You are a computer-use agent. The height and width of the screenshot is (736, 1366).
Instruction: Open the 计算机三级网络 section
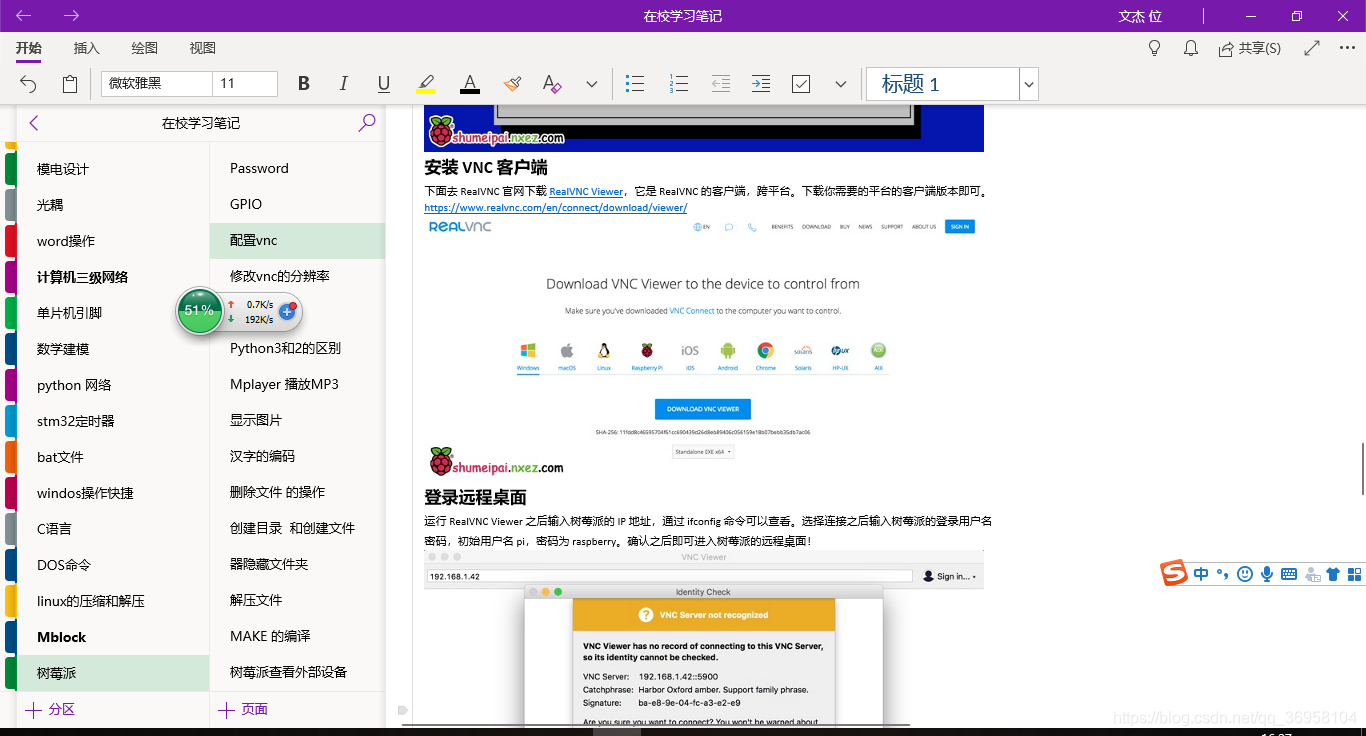(x=113, y=277)
